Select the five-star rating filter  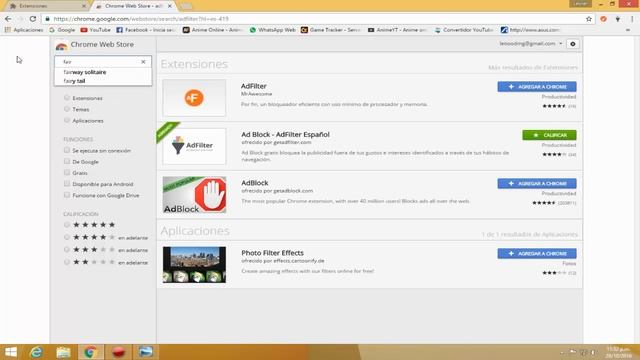pyautogui.click(x=67, y=224)
